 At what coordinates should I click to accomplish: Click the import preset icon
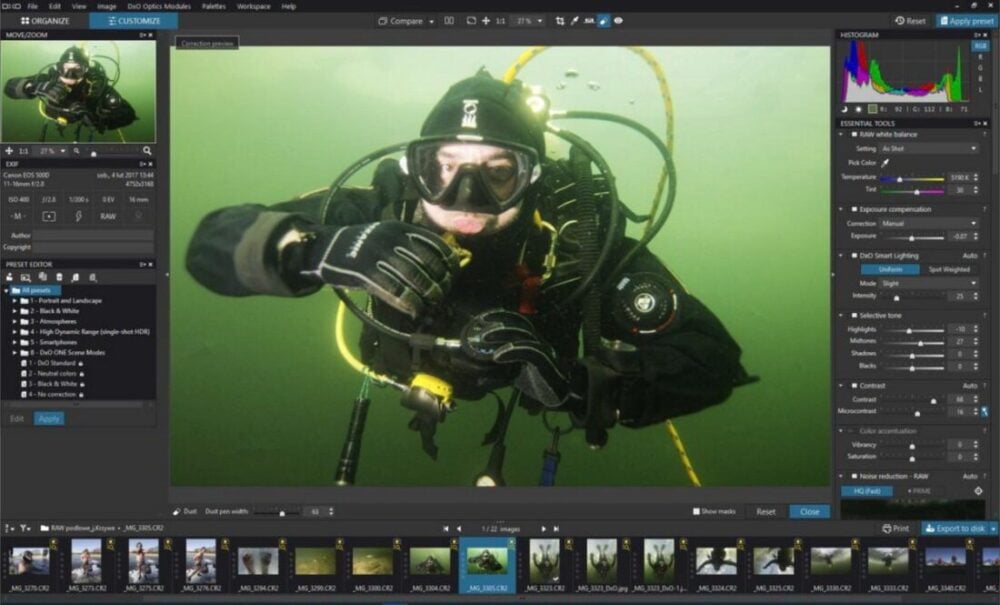click(75, 277)
